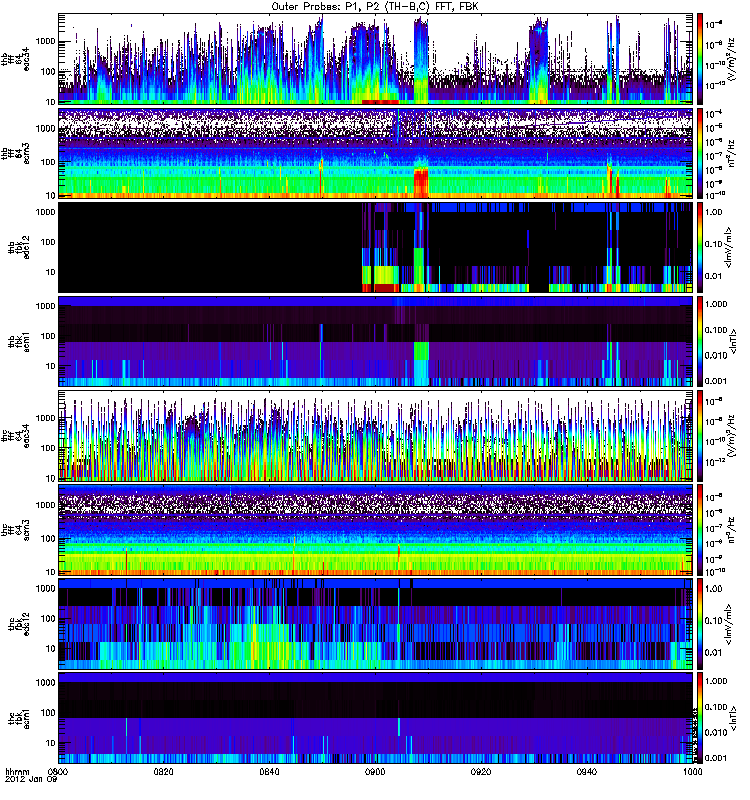Viewport: 750px width, 800px height.
Task: Click the nT²/Hz unit label of thb scm3 panel
Action: point(732,153)
